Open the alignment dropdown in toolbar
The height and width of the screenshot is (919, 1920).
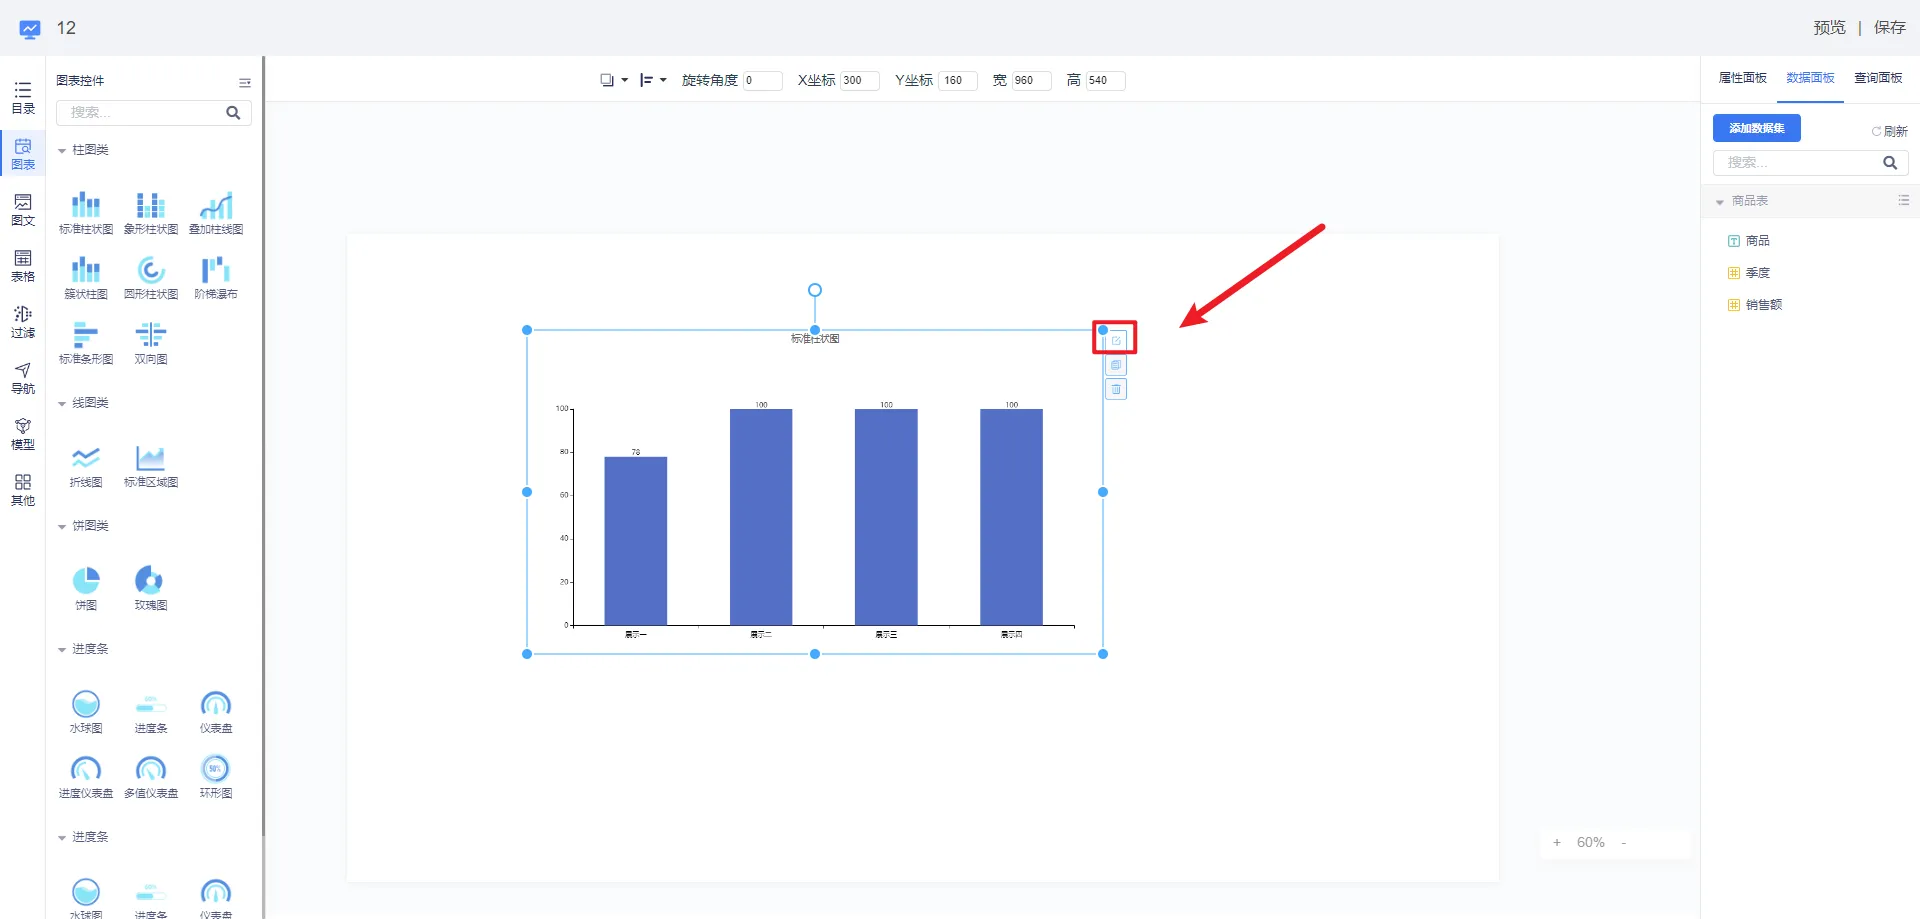click(653, 80)
